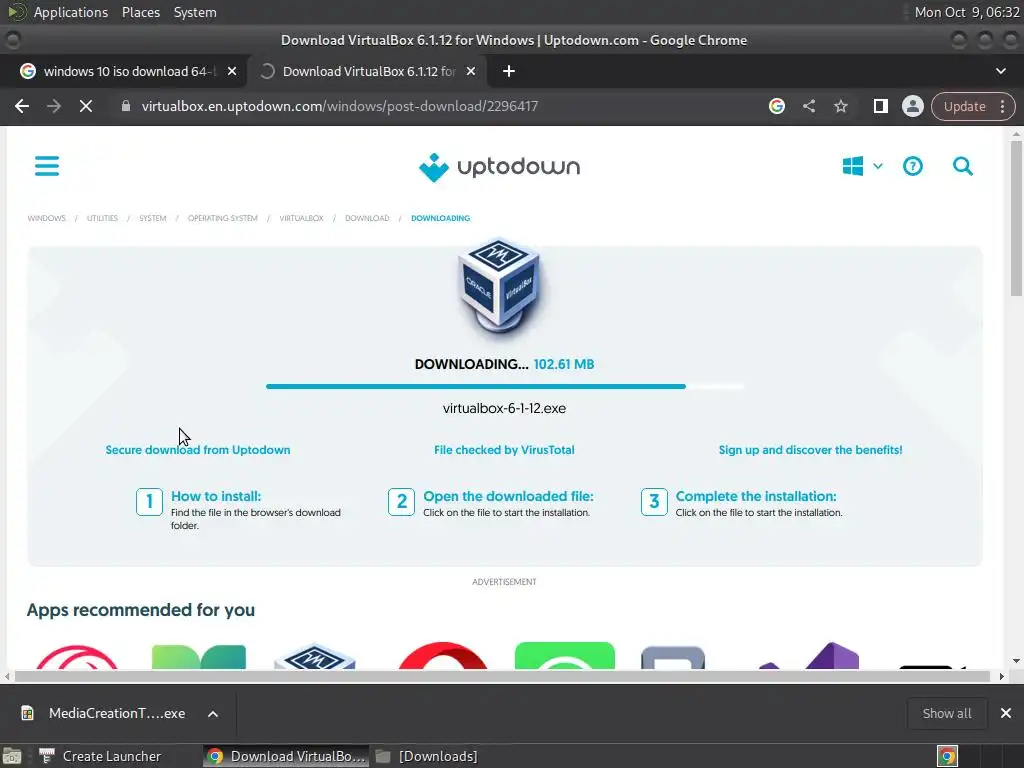The width and height of the screenshot is (1024, 768).
Task: Click the Uptodown logo
Action: [x=500, y=167]
